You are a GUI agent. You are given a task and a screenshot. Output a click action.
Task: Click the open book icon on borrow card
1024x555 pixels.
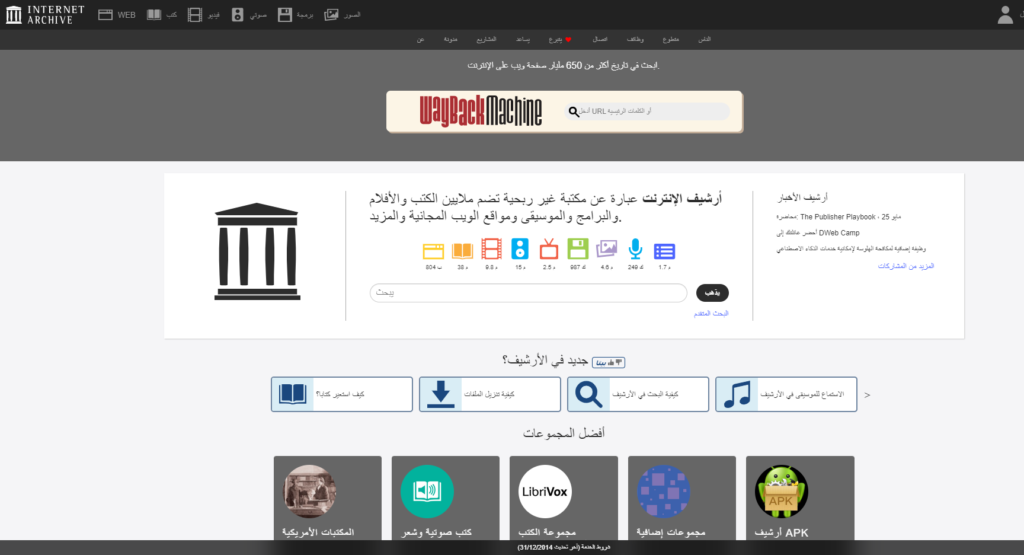pyautogui.click(x=293, y=394)
